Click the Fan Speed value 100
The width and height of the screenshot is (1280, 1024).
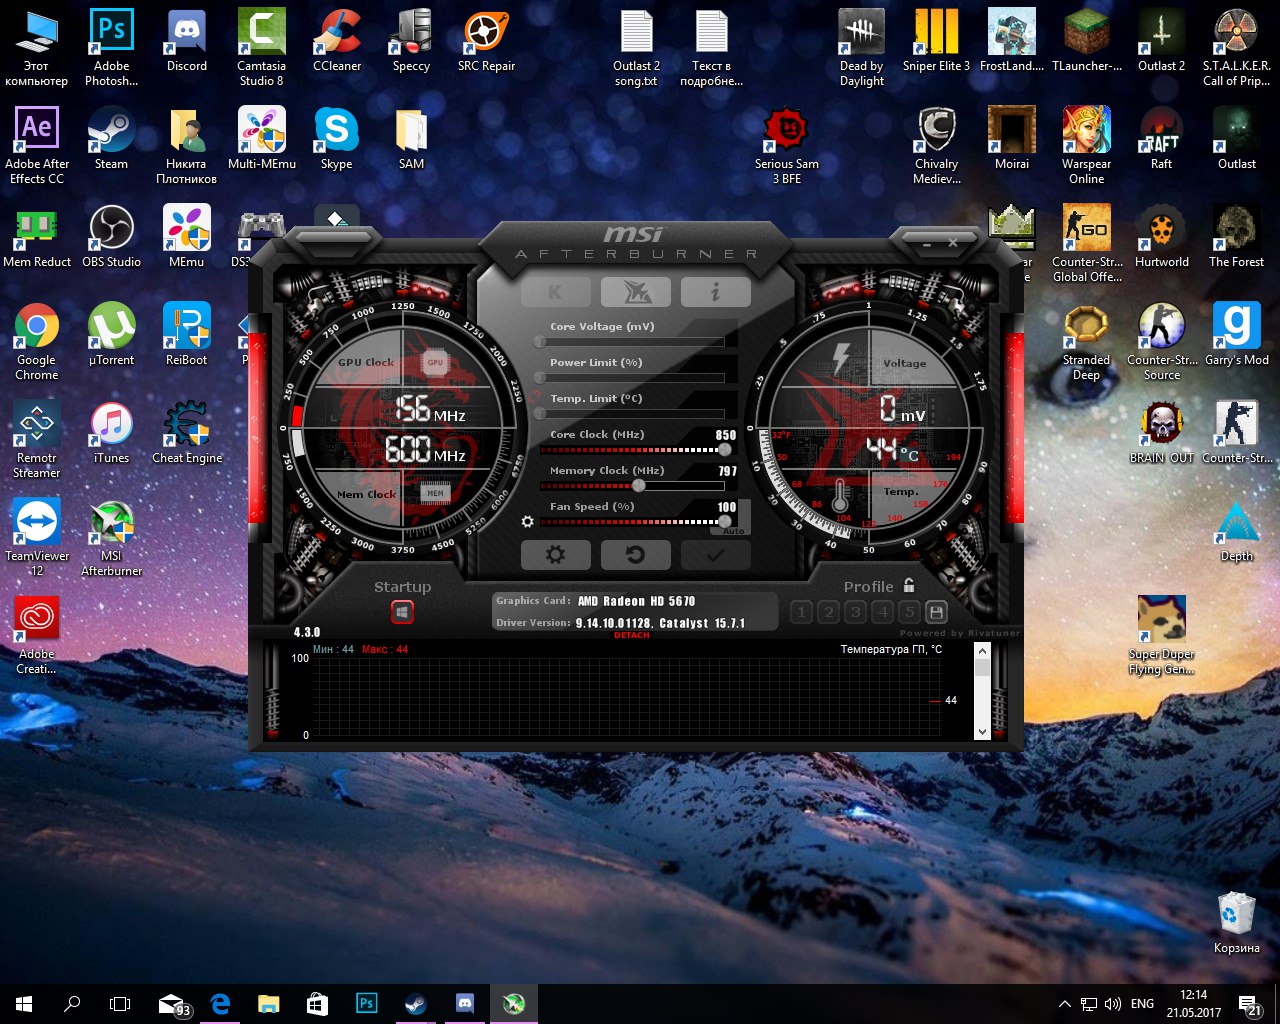[727, 507]
